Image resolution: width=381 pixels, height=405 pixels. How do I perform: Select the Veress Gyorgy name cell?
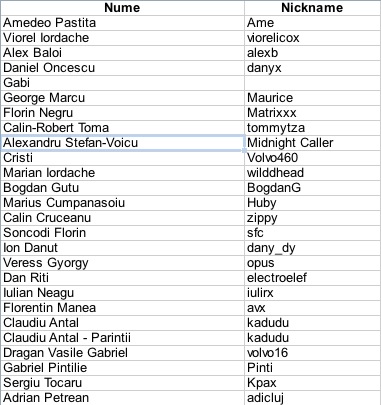(x=122, y=263)
